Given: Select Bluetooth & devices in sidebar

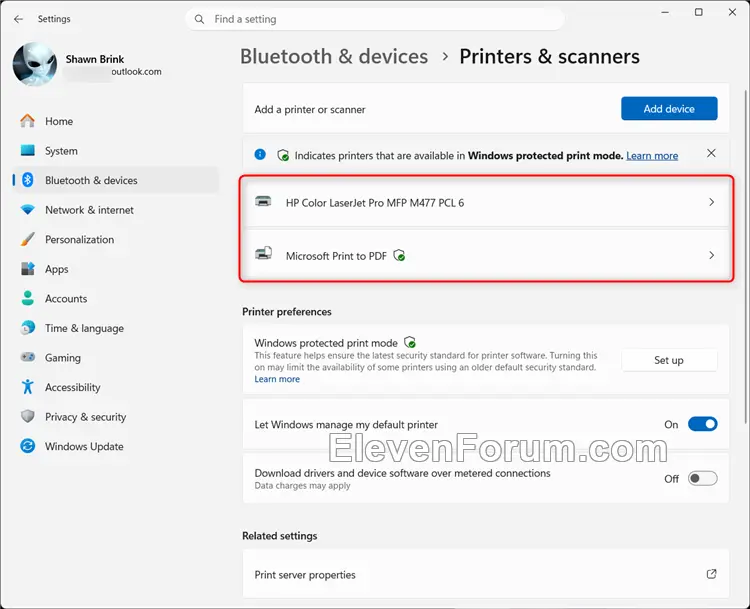Looking at the screenshot, I should pyautogui.click(x=115, y=180).
